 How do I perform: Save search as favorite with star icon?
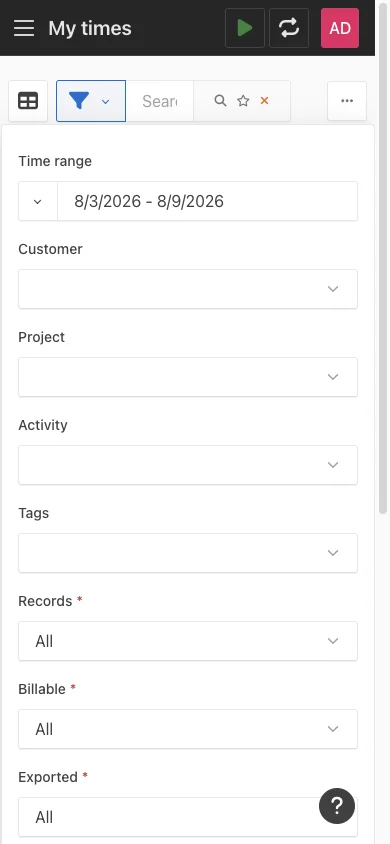pyautogui.click(x=243, y=101)
